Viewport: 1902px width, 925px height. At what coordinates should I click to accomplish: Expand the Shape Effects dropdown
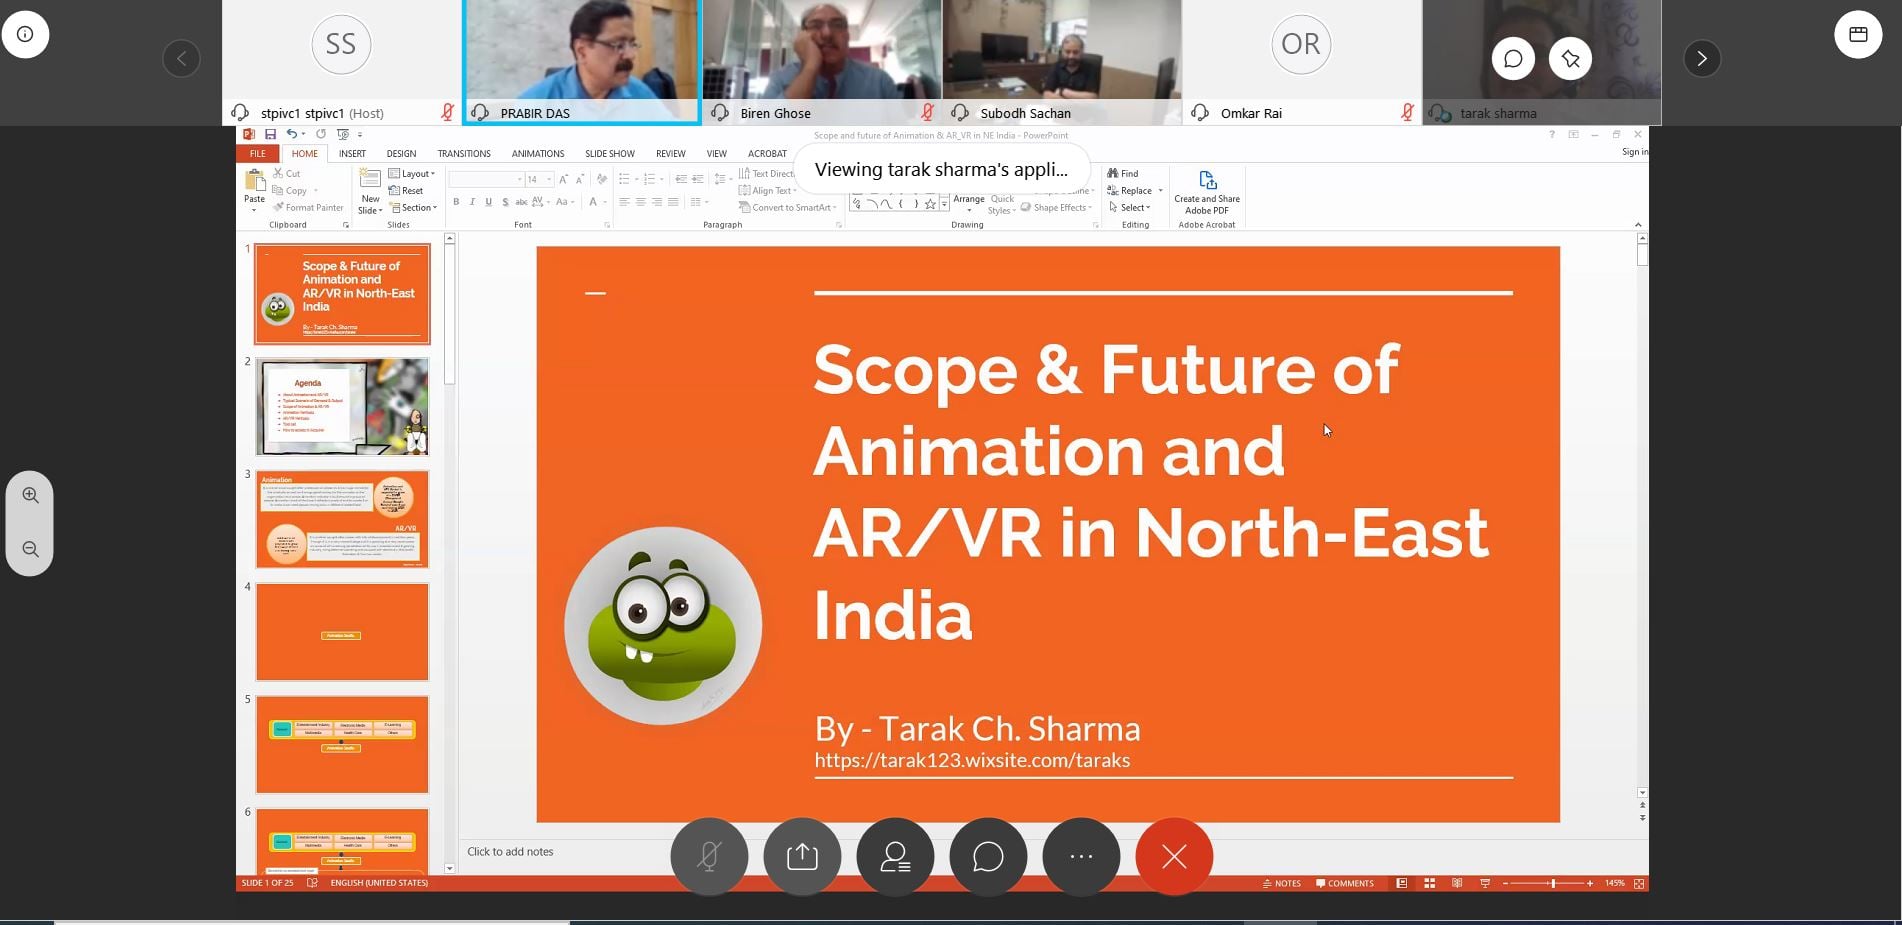1057,208
